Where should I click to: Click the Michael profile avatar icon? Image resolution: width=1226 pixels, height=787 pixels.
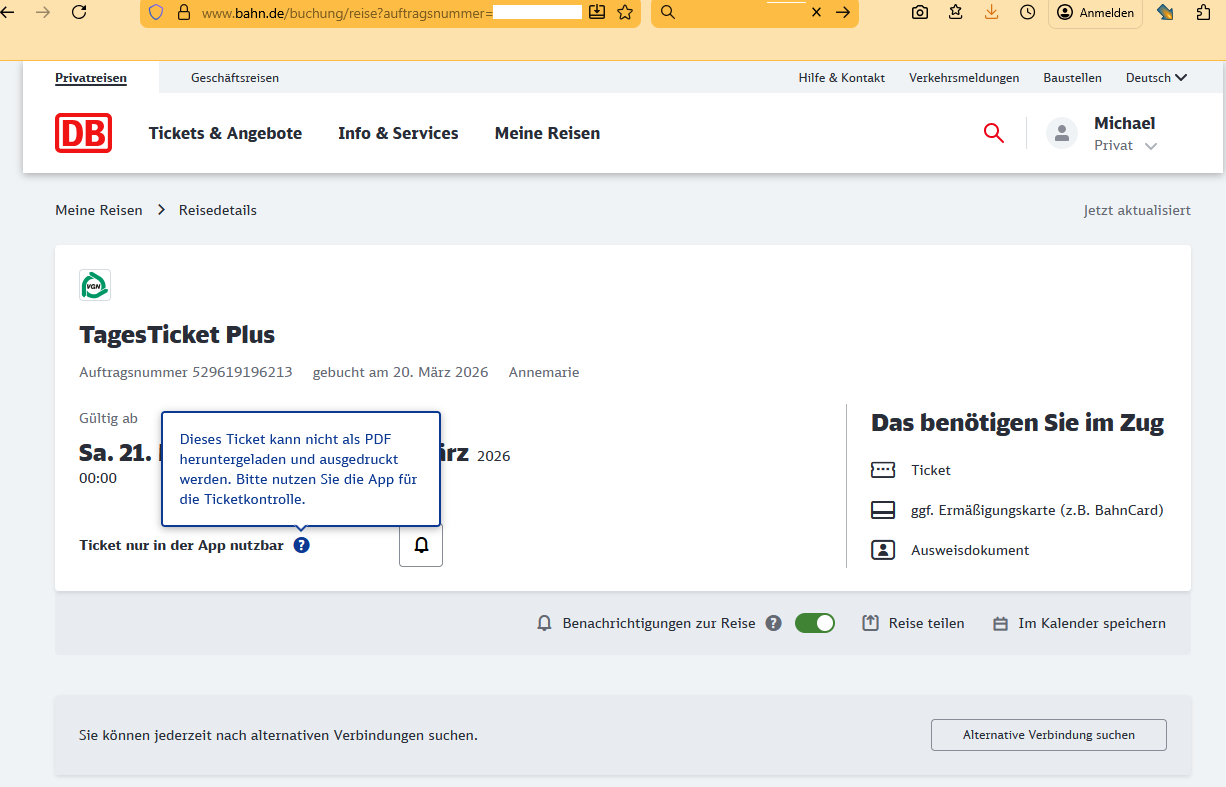click(1062, 133)
